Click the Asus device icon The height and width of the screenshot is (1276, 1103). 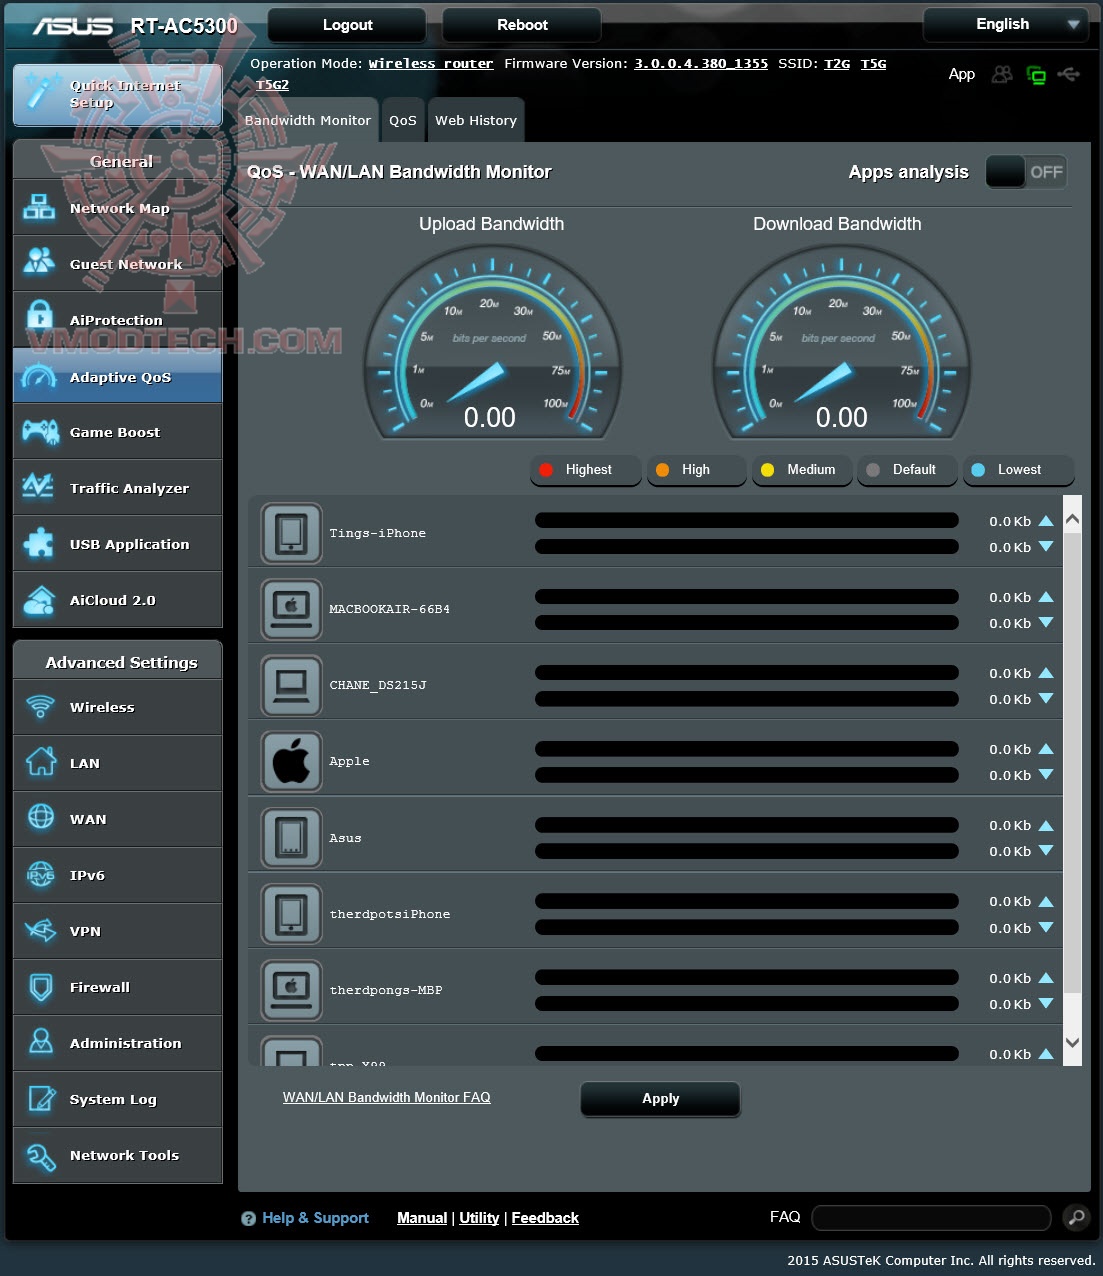pyautogui.click(x=291, y=837)
